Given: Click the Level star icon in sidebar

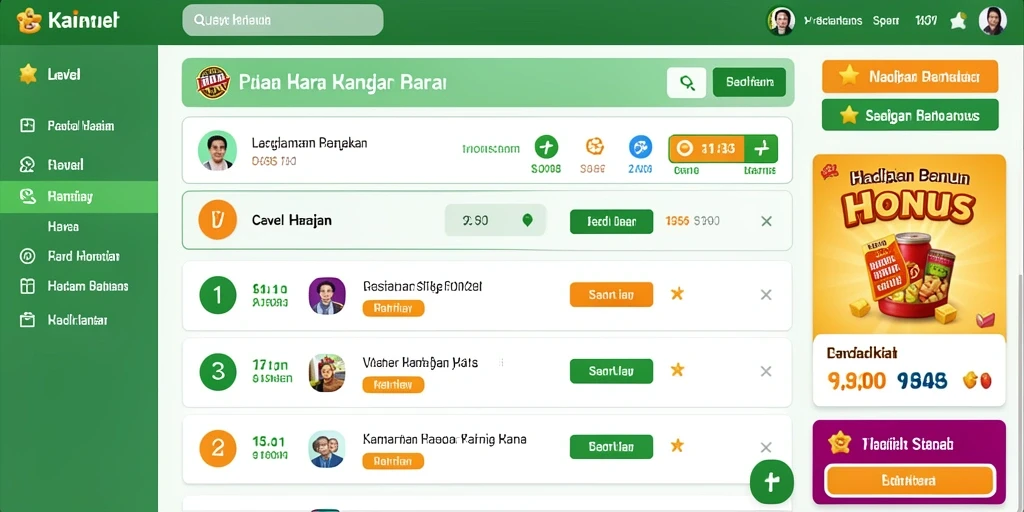Looking at the screenshot, I should point(27,74).
